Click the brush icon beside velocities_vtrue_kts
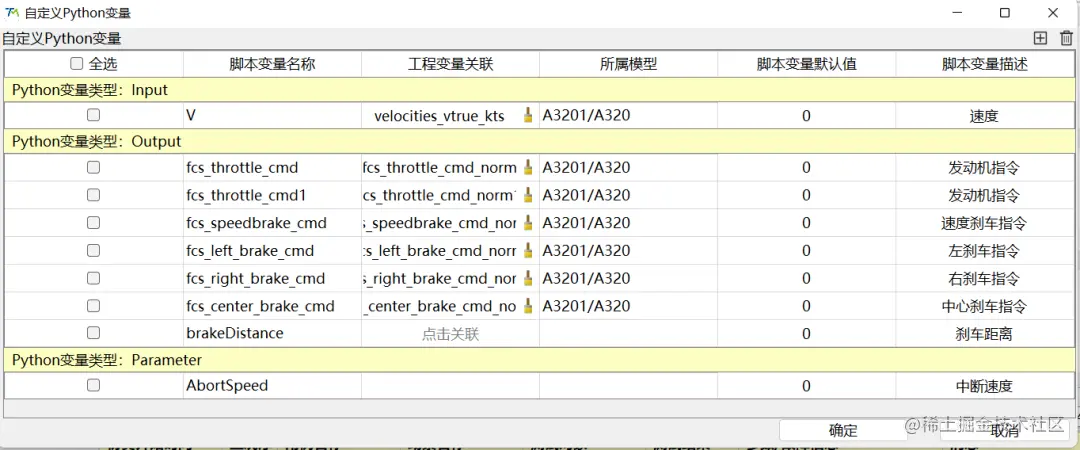The image size is (1080, 450). click(x=528, y=116)
